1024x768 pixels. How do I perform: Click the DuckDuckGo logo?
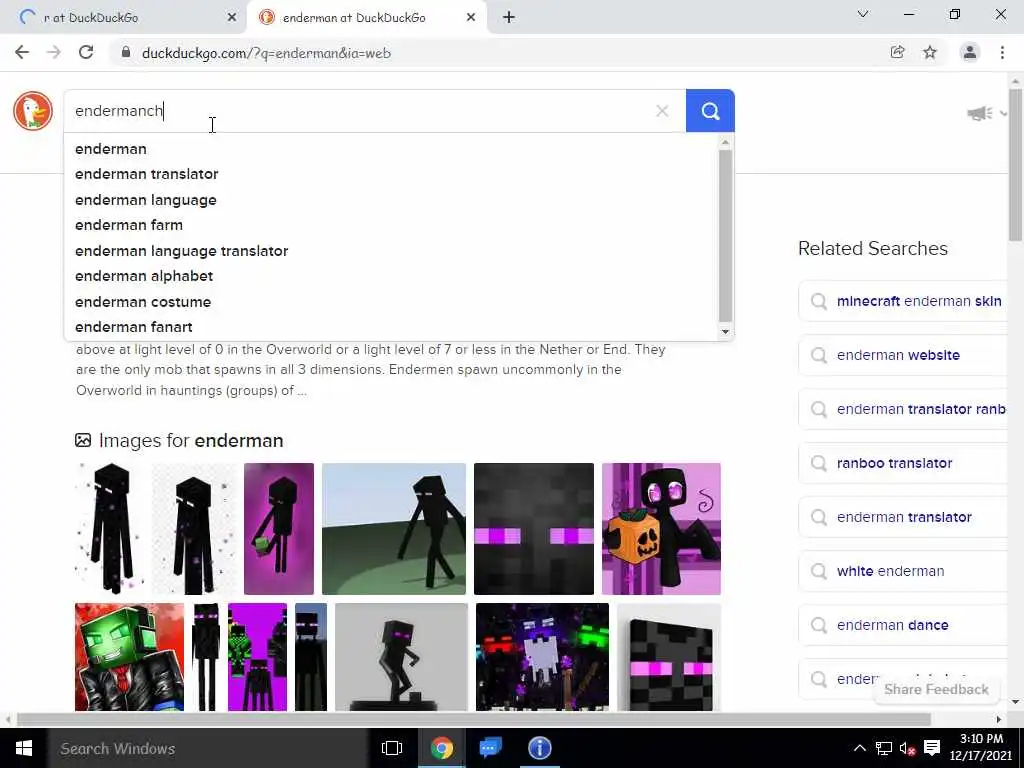(33, 111)
